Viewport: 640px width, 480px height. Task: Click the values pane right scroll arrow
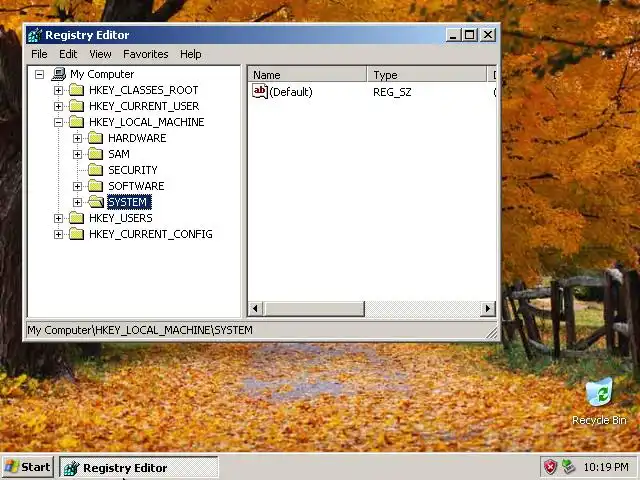[x=488, y=309]
